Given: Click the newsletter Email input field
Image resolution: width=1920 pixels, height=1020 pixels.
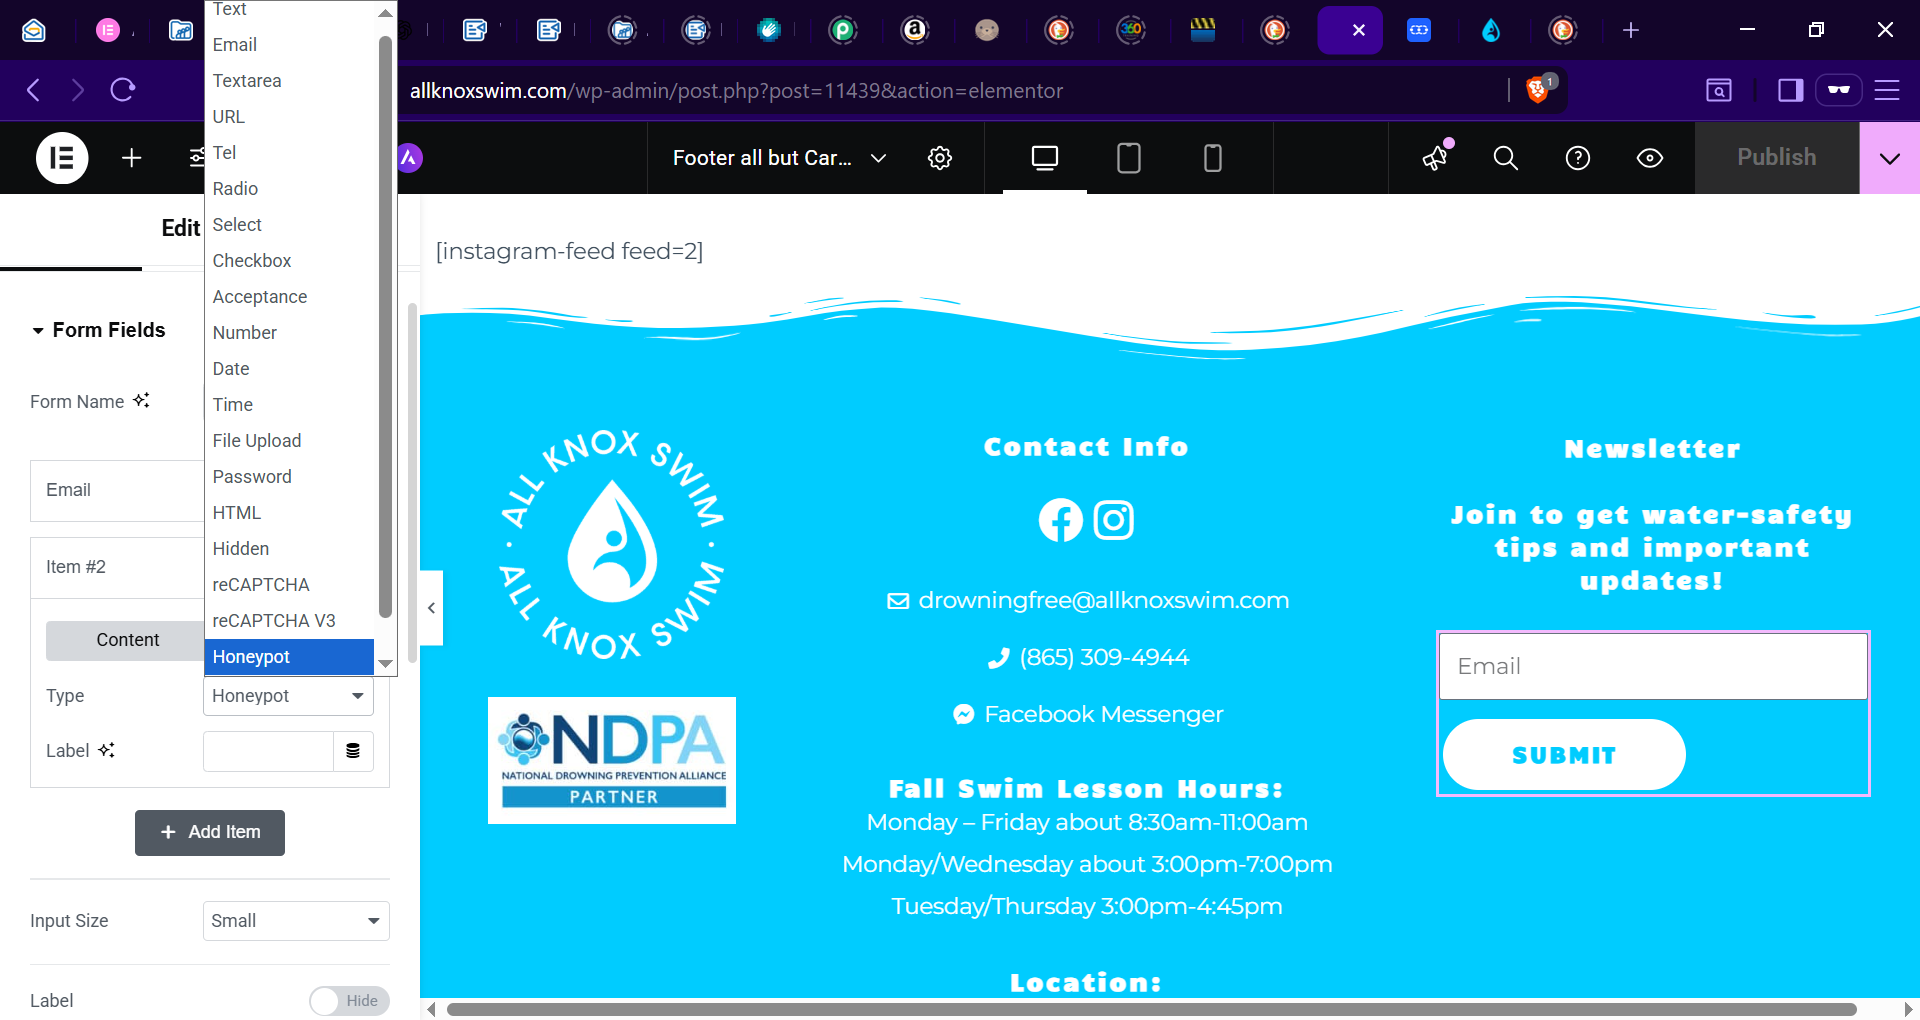Looking at the screenshot, I should [1653, 666].
